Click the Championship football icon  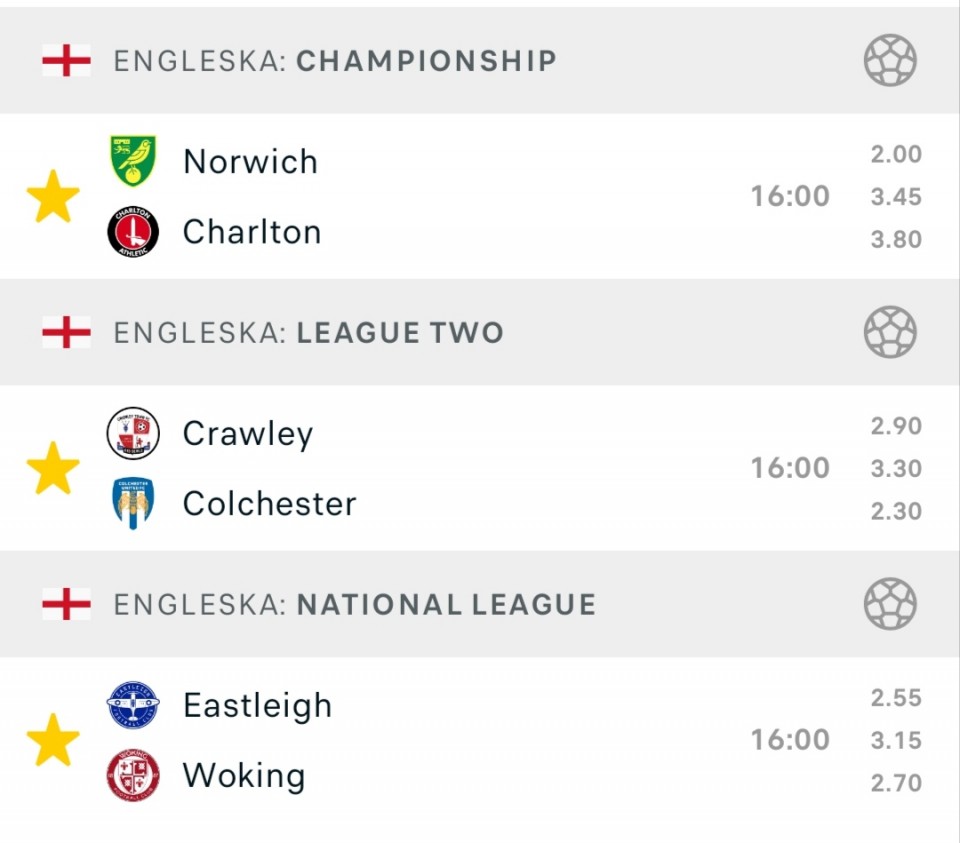pos(890,60)
